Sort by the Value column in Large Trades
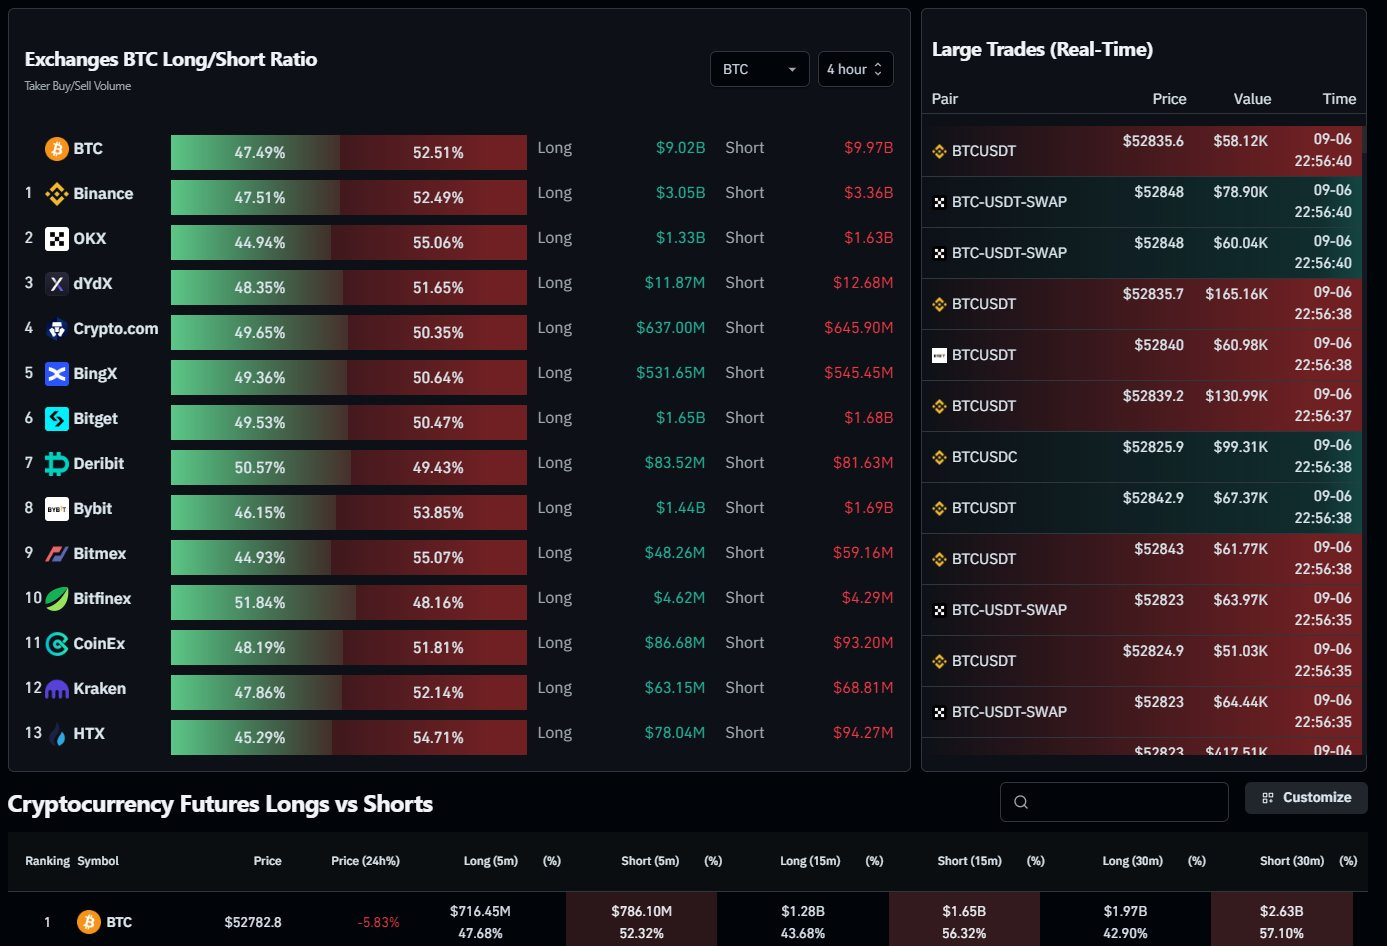This screenshot has height=946, width=1387. [x=1252, y=99]
